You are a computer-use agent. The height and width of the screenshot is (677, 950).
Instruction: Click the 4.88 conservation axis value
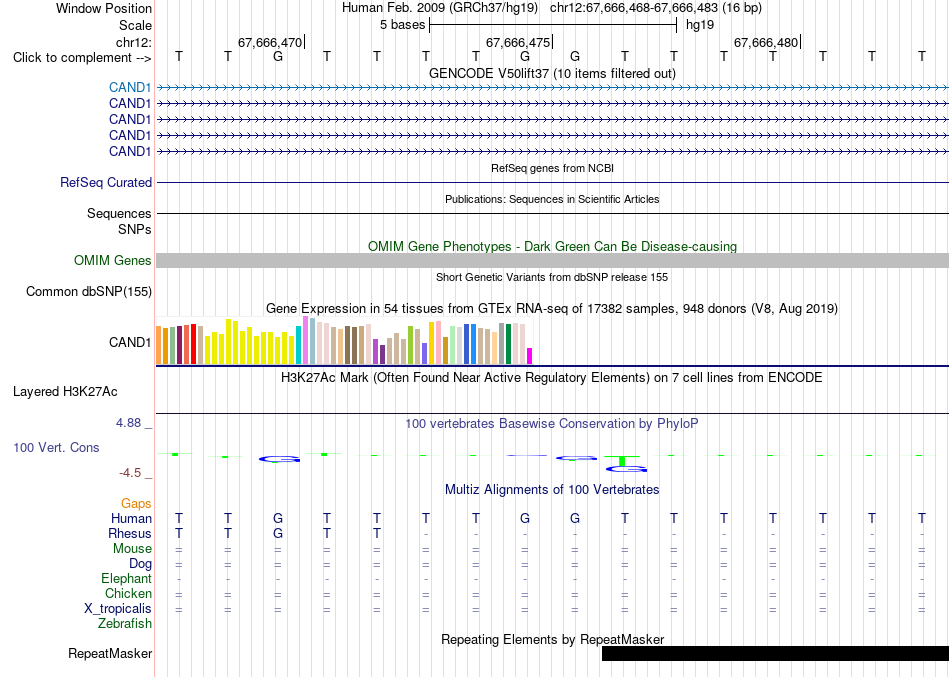pyautogui.click(x=129, y=423)
